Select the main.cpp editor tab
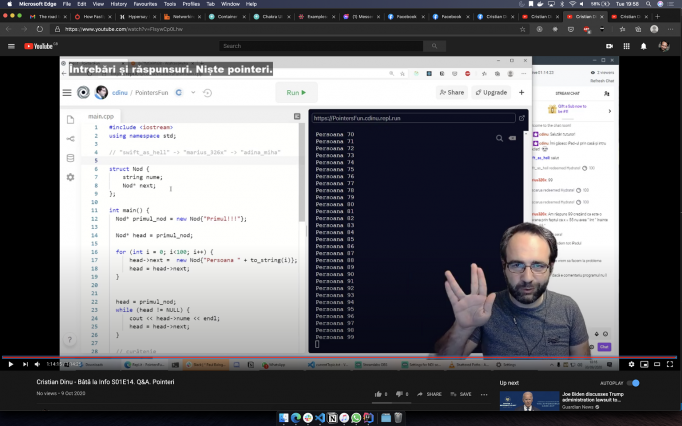Viewport: 682px width, 426px height. pyautogui.click(x=100, y=116)
